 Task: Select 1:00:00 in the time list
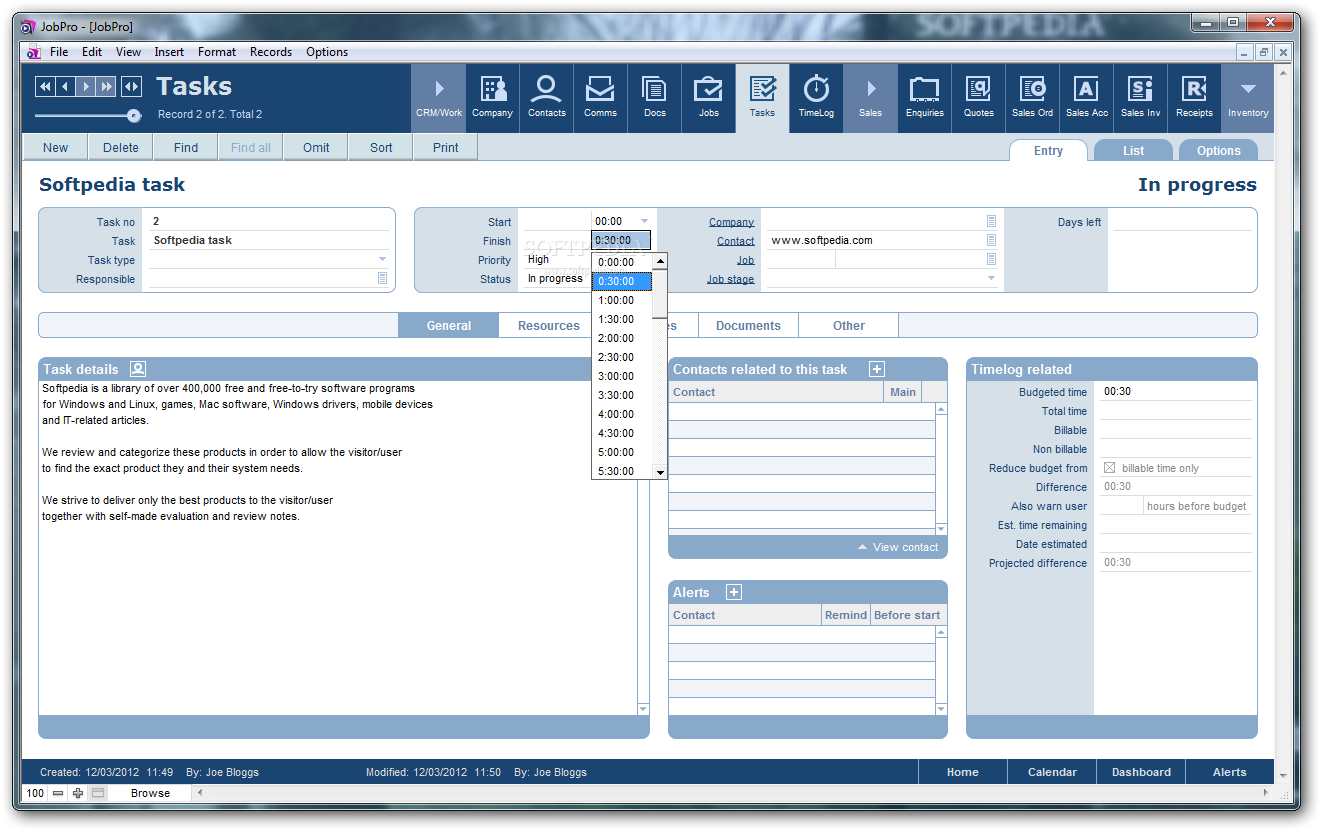tap(622, 300)
